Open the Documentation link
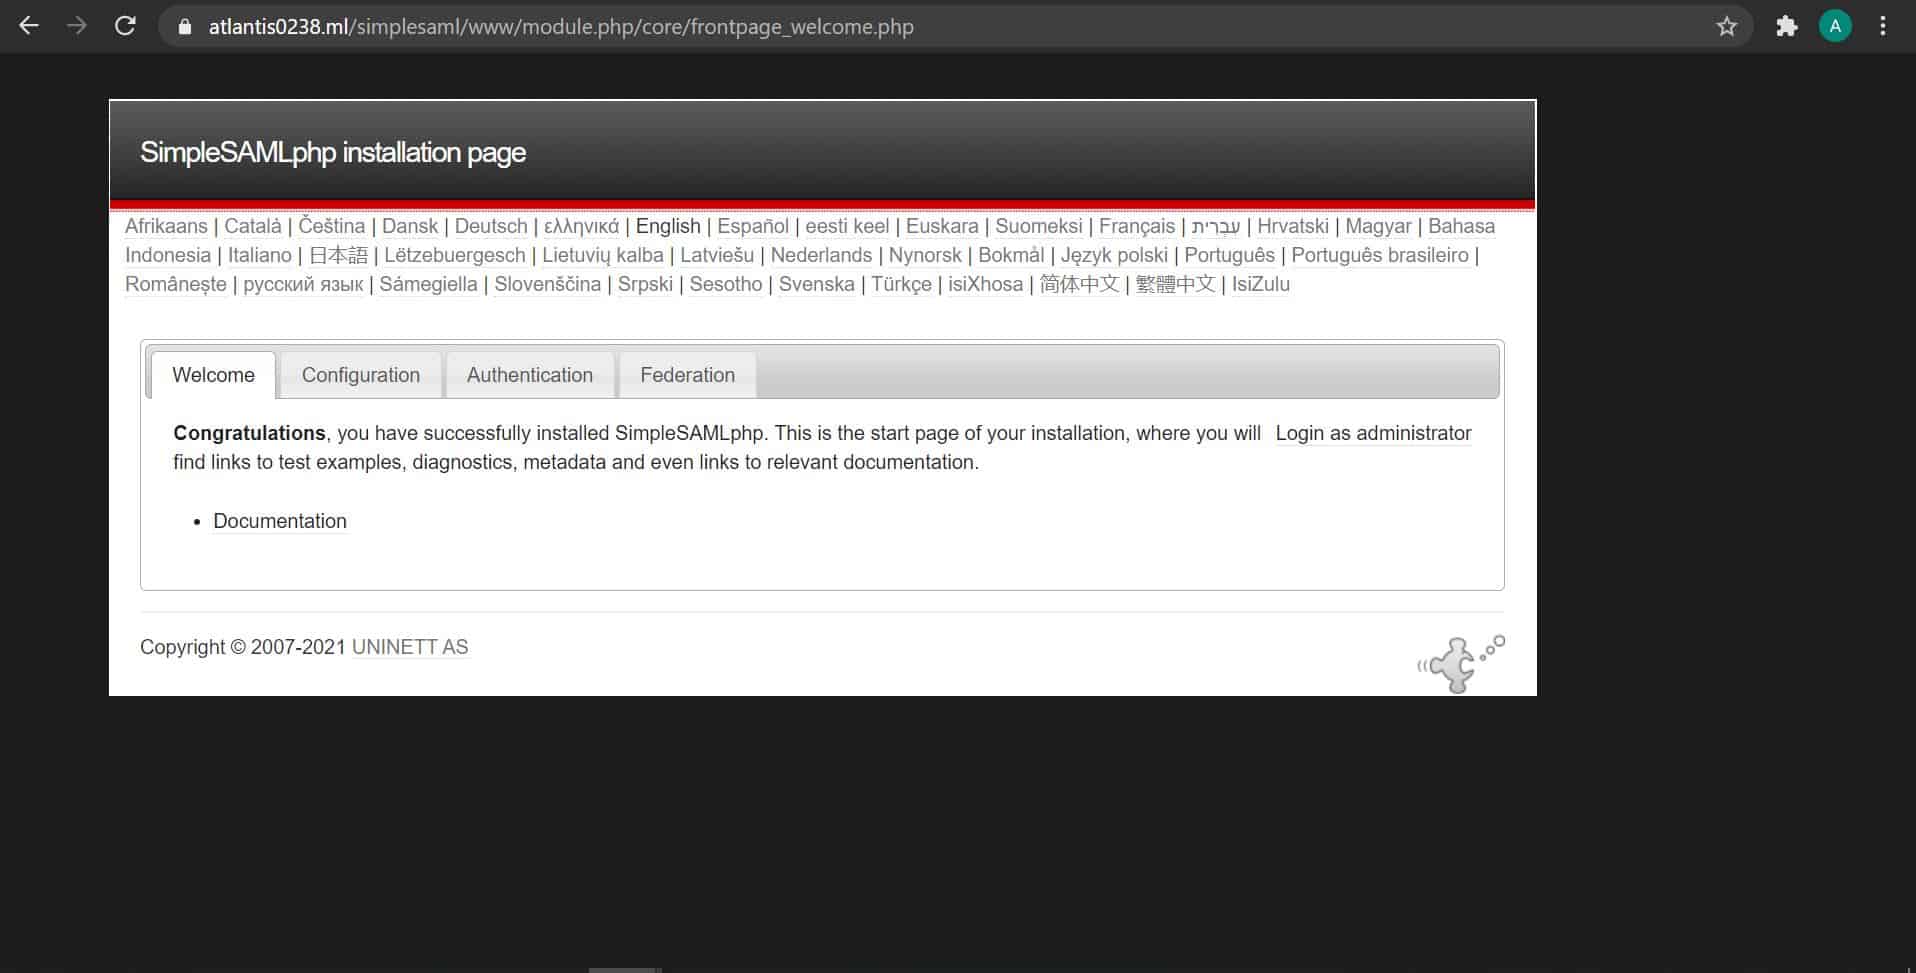 (280, 521)
